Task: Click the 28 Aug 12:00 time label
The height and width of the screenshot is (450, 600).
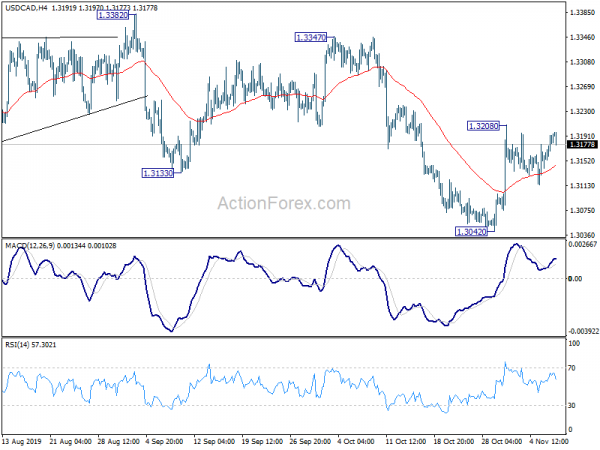Action: (118, 442)
